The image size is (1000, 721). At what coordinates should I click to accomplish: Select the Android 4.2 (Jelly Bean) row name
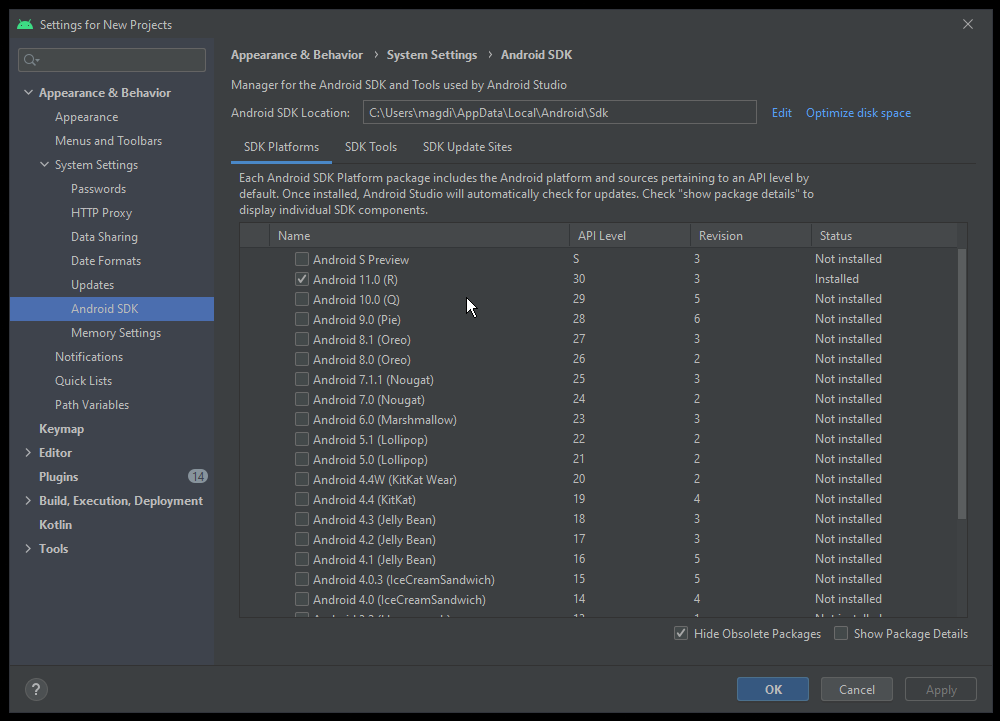coord(374,539)
